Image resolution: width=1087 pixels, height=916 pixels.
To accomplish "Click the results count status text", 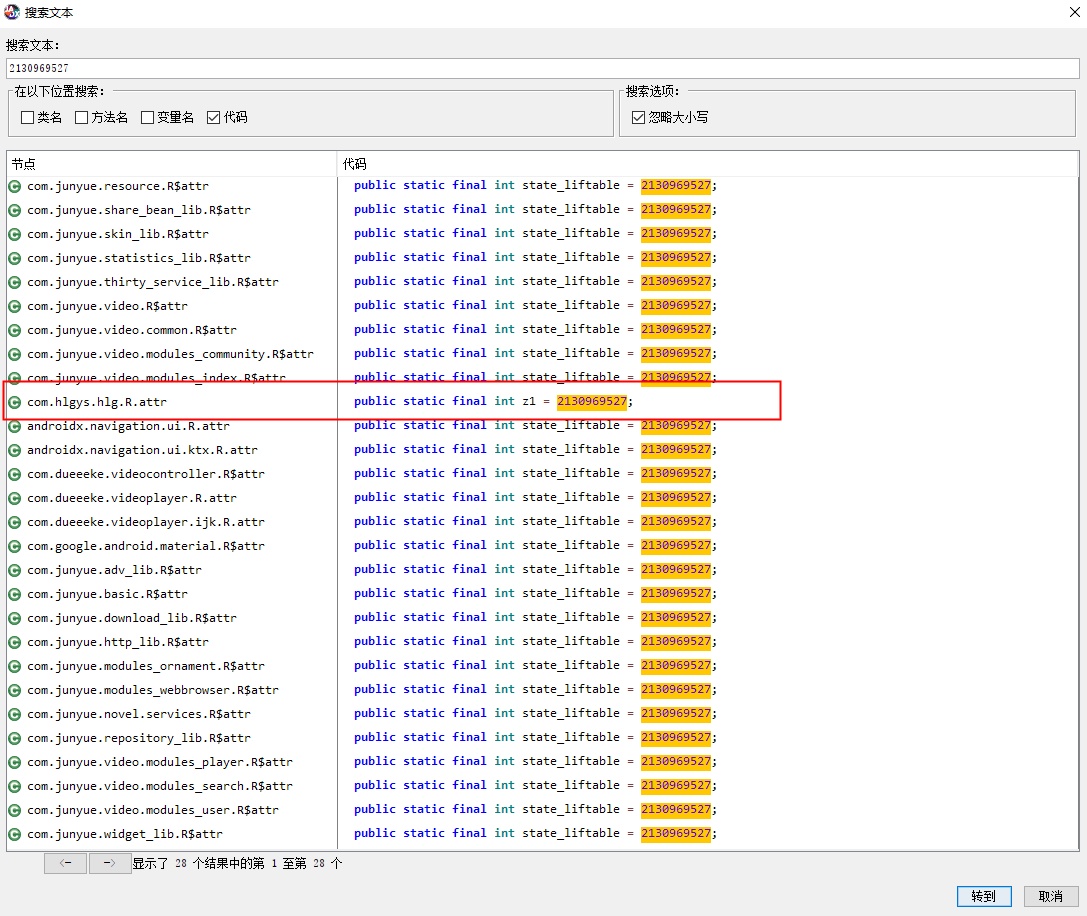I will [x=237, y=863].
